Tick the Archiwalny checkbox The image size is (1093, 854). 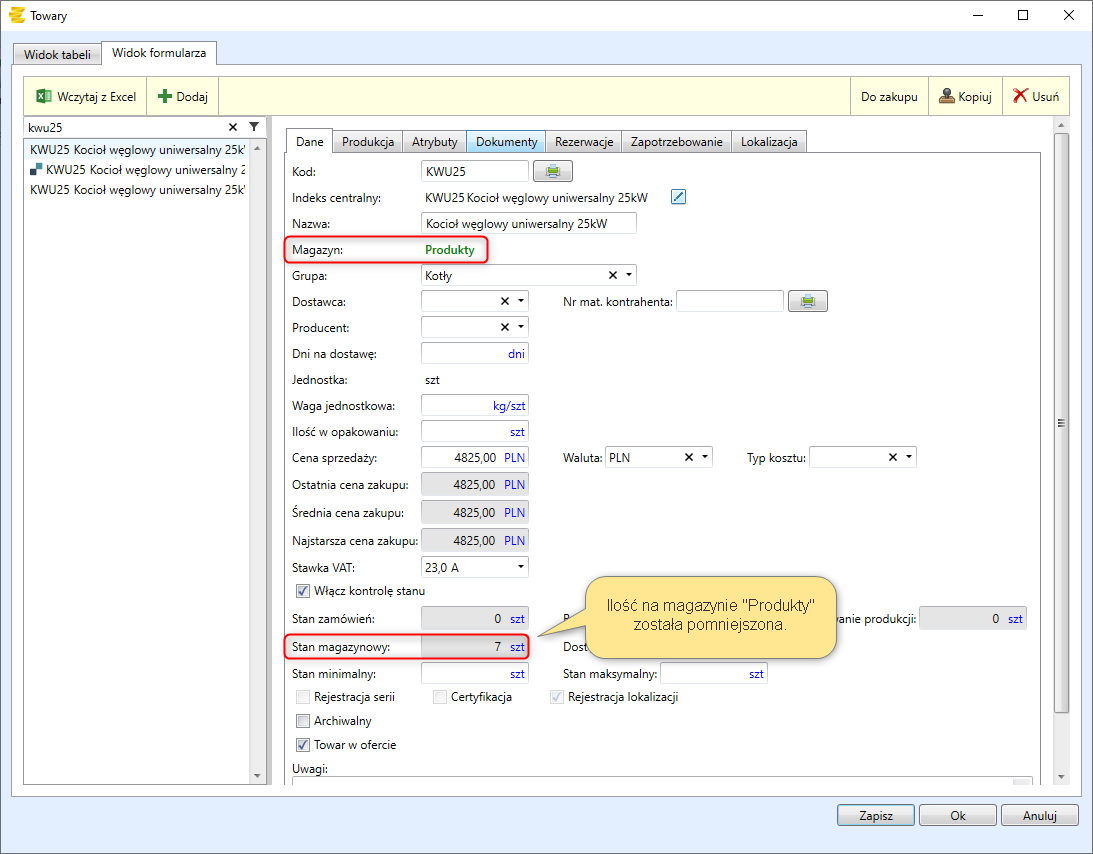304,721
